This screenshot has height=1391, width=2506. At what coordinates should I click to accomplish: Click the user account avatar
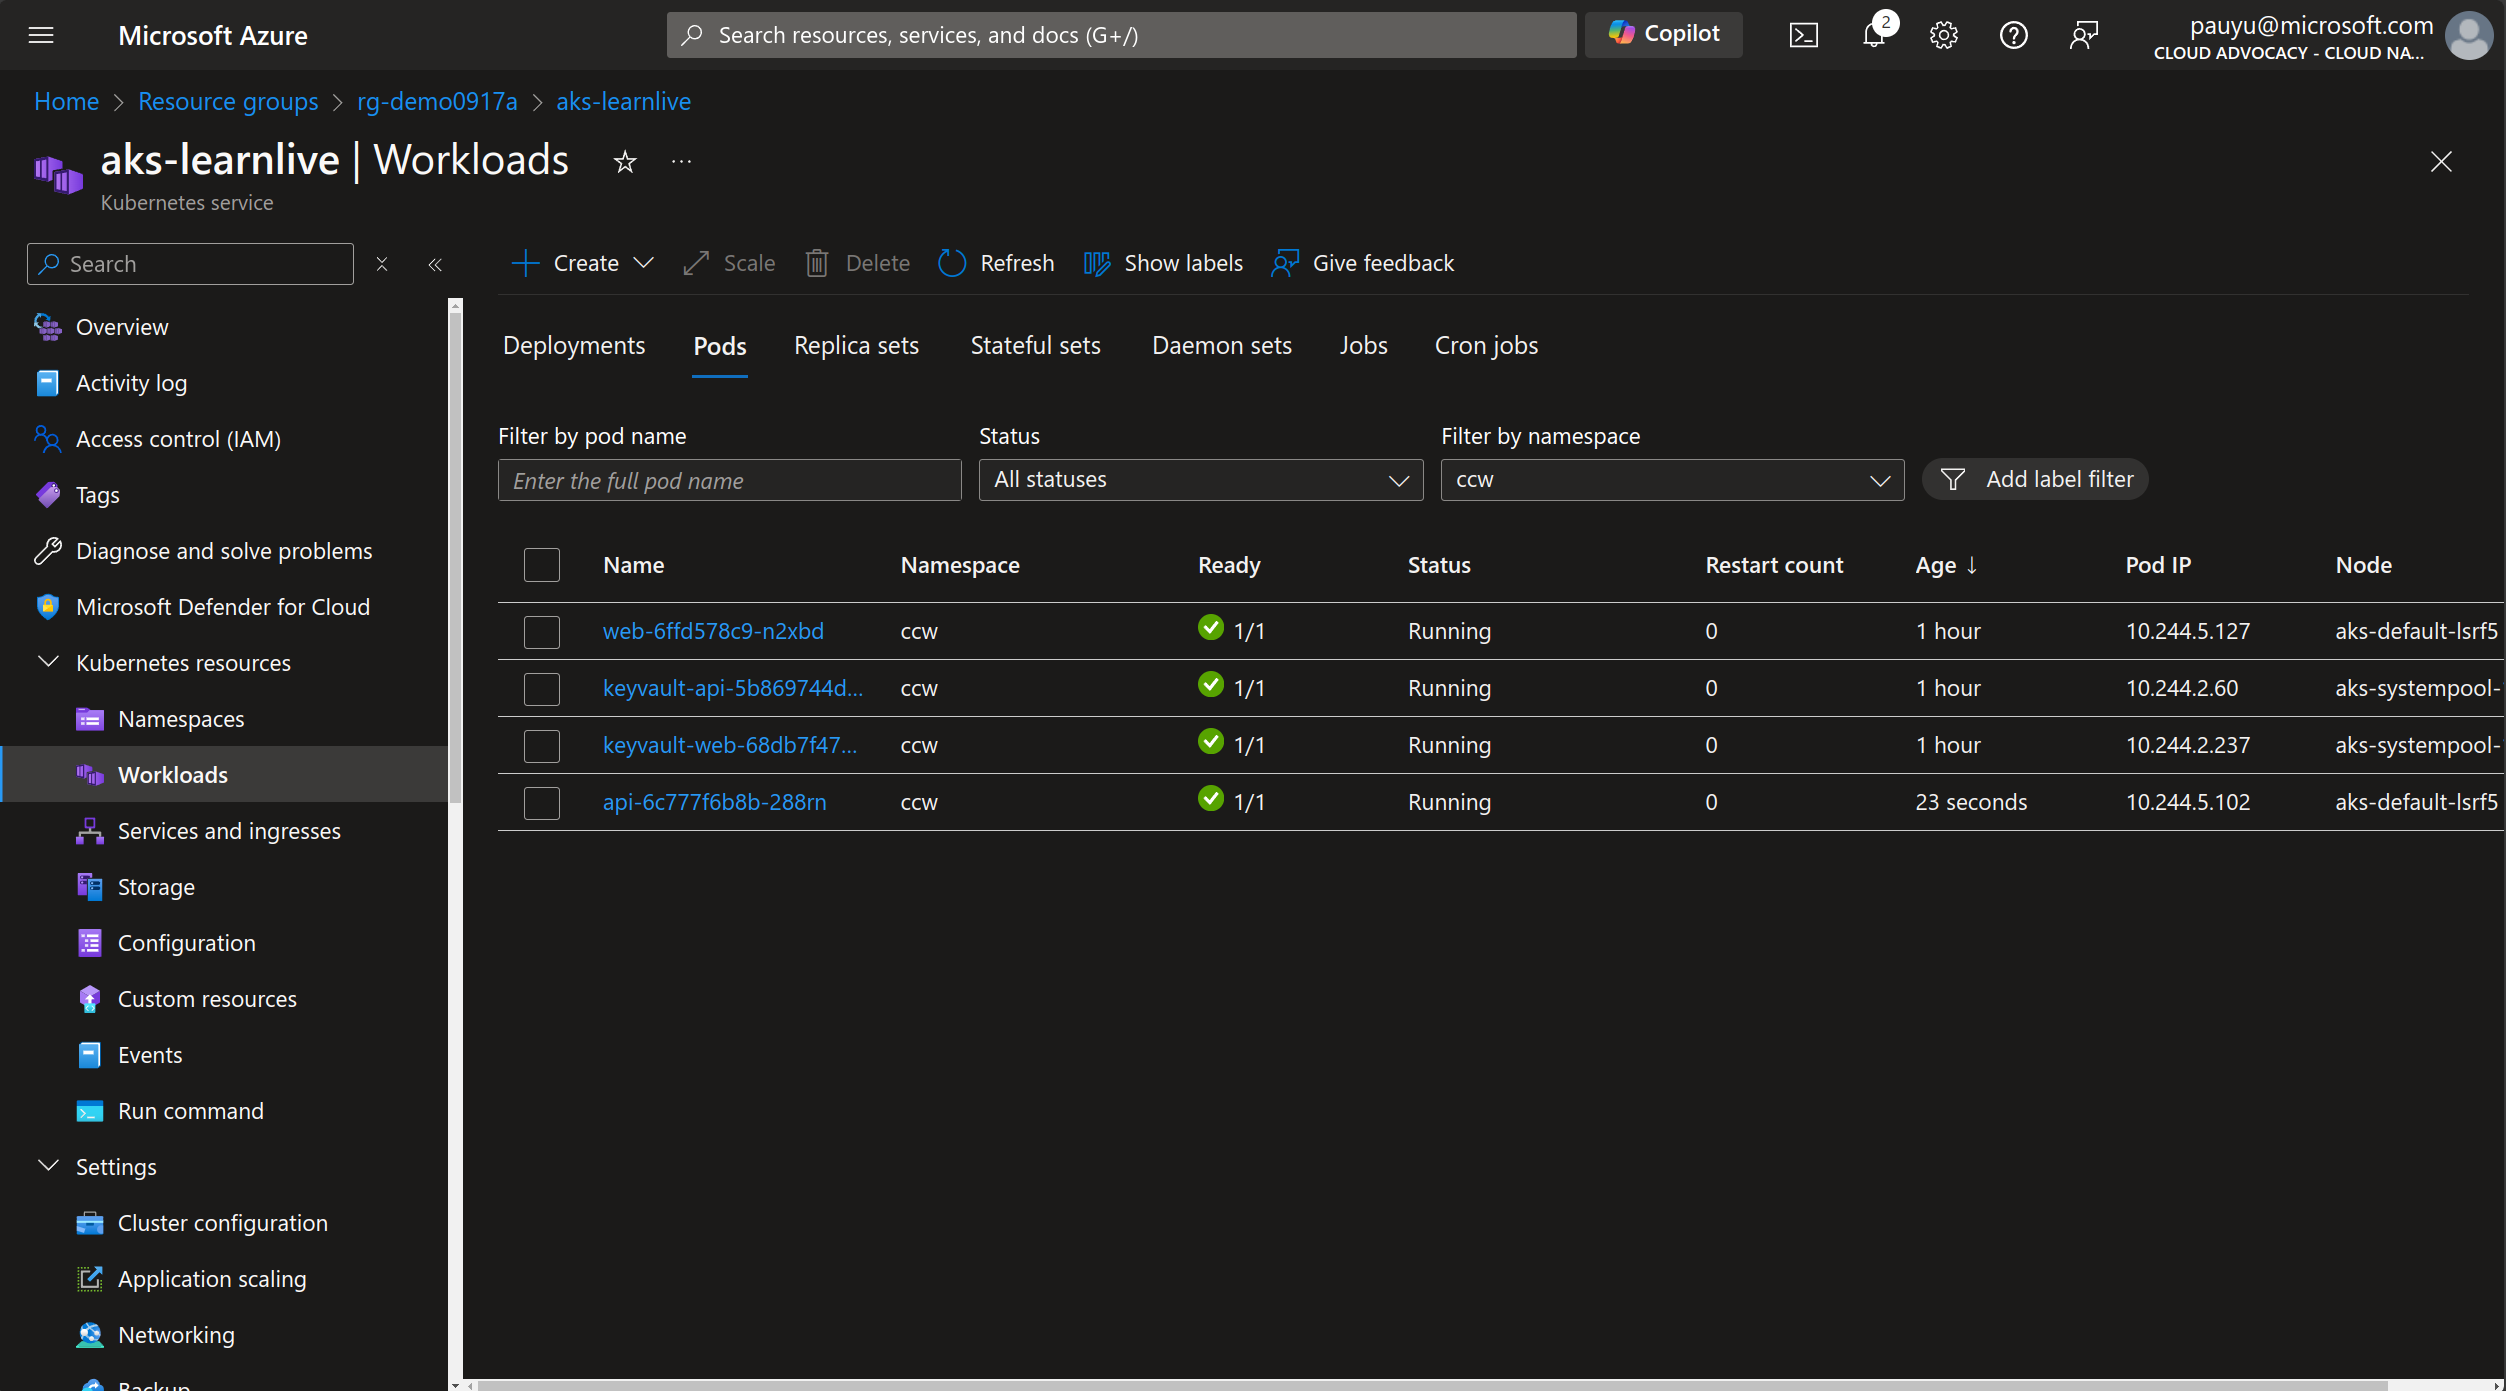click(2468, 35)
